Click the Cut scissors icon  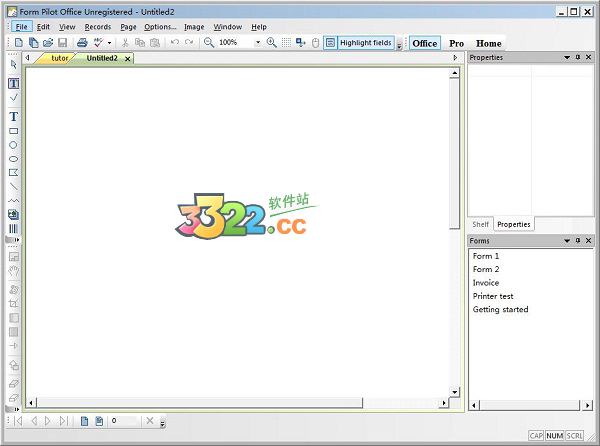(x=125, y=42)
